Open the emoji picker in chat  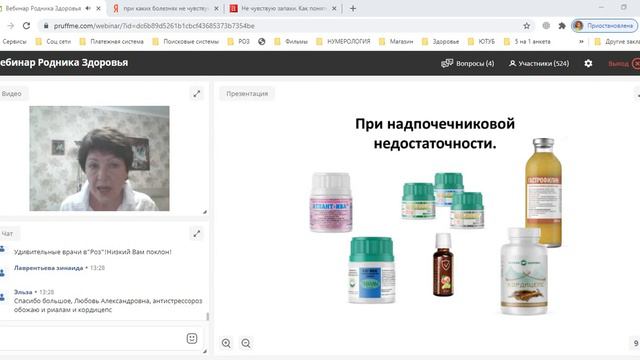[x=192, y=338]
